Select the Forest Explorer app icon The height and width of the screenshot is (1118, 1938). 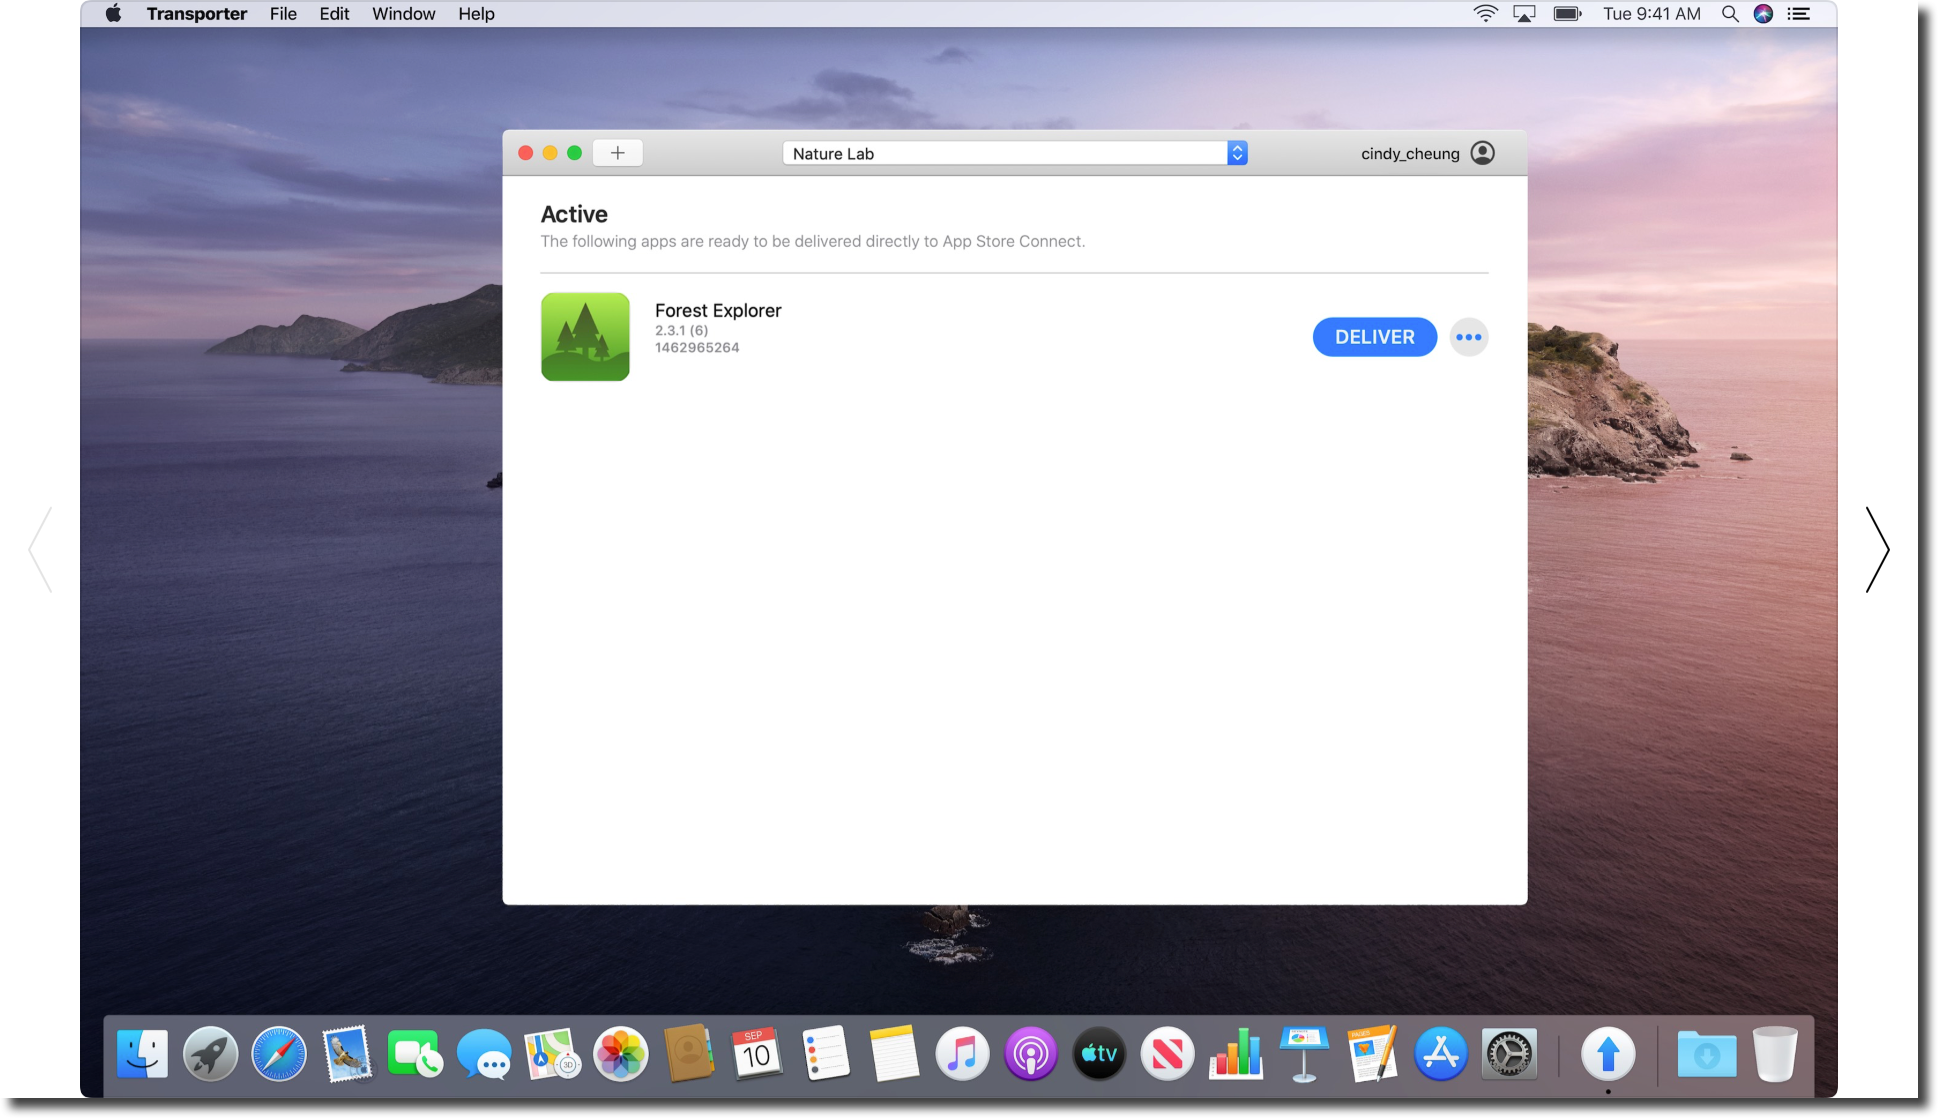tap(585, 336)
